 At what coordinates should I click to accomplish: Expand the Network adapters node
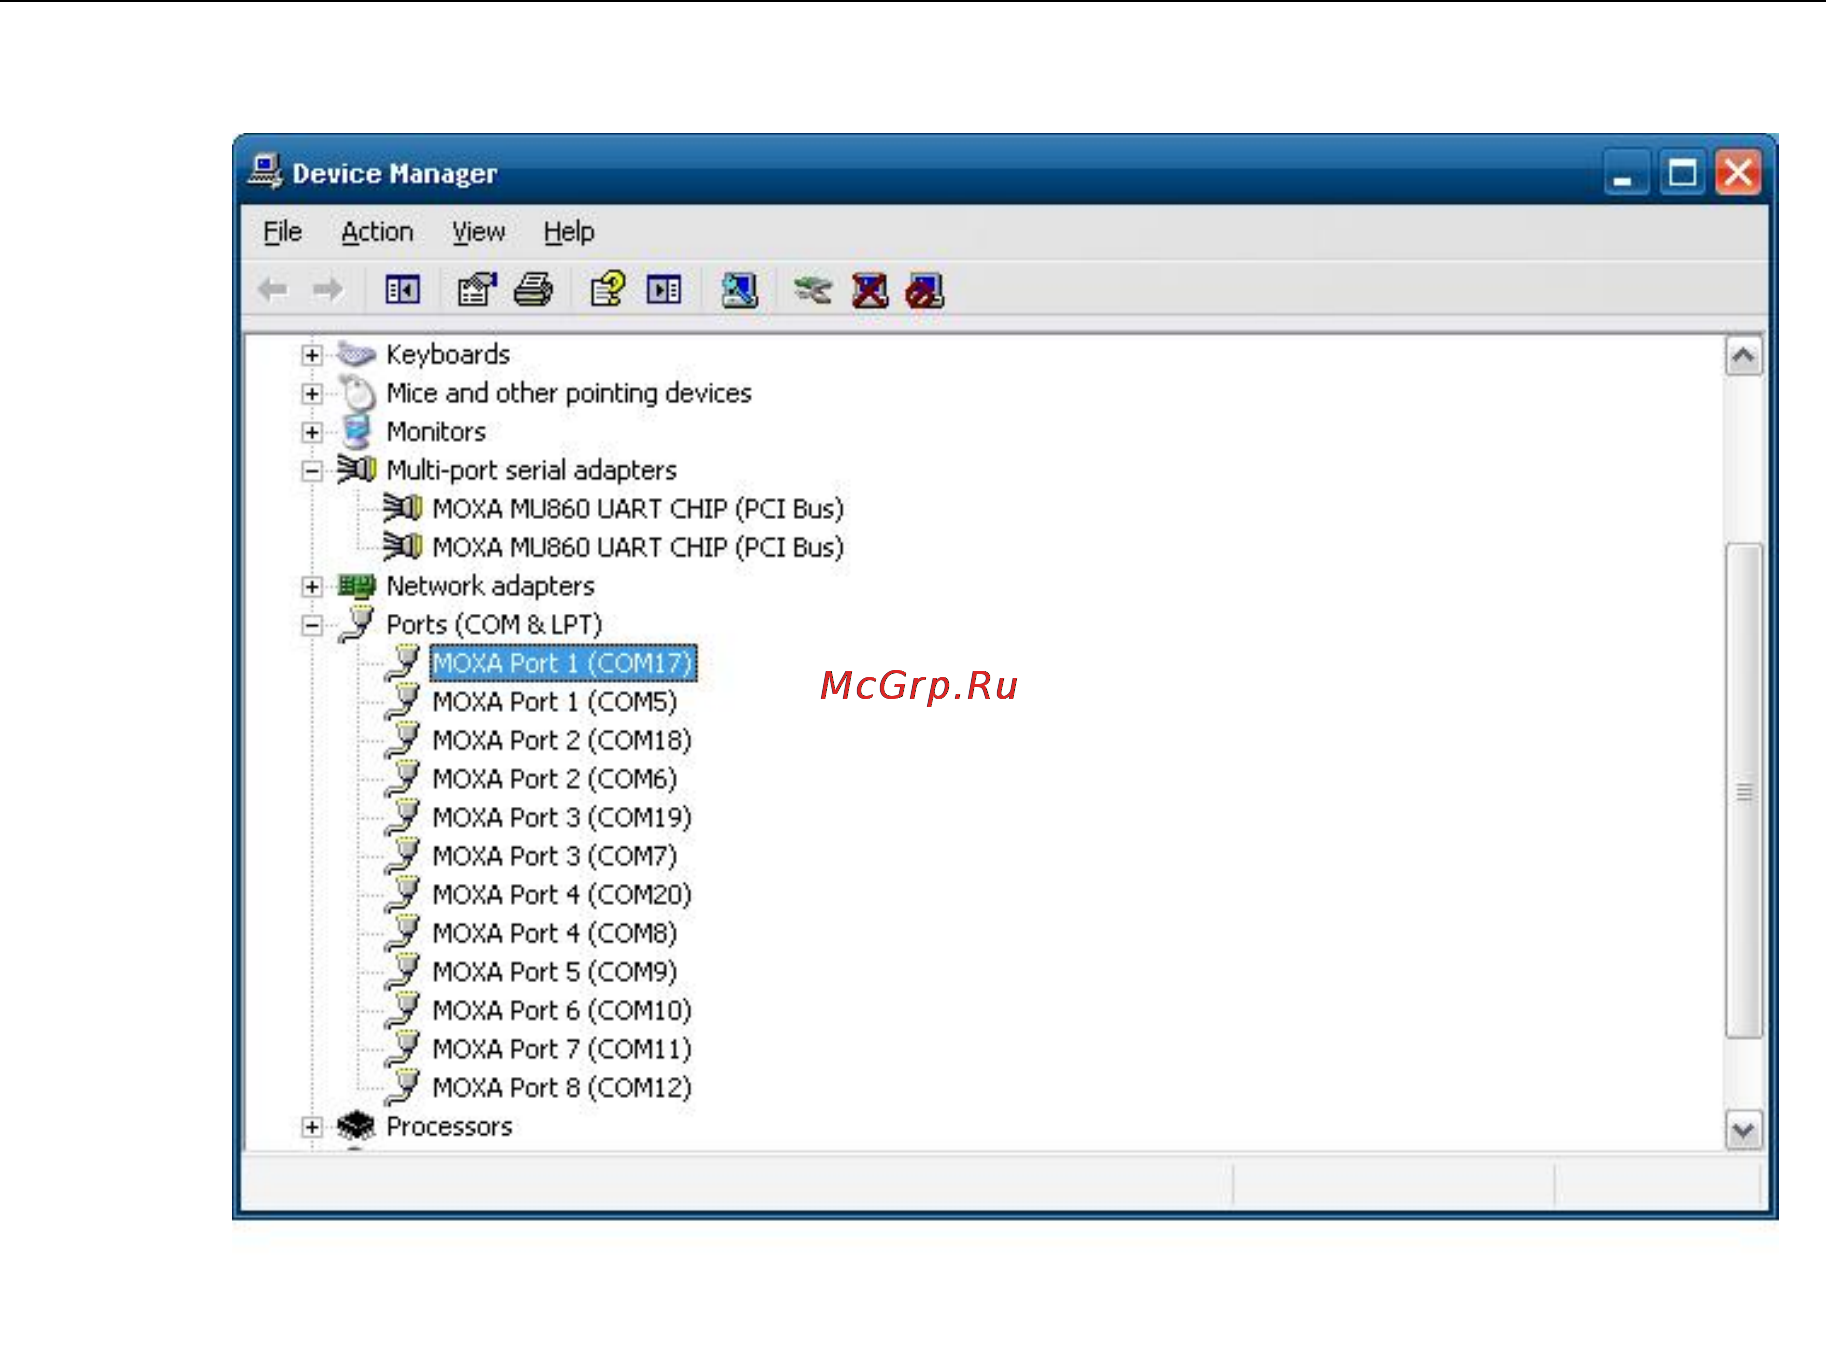tap(312, 586)
